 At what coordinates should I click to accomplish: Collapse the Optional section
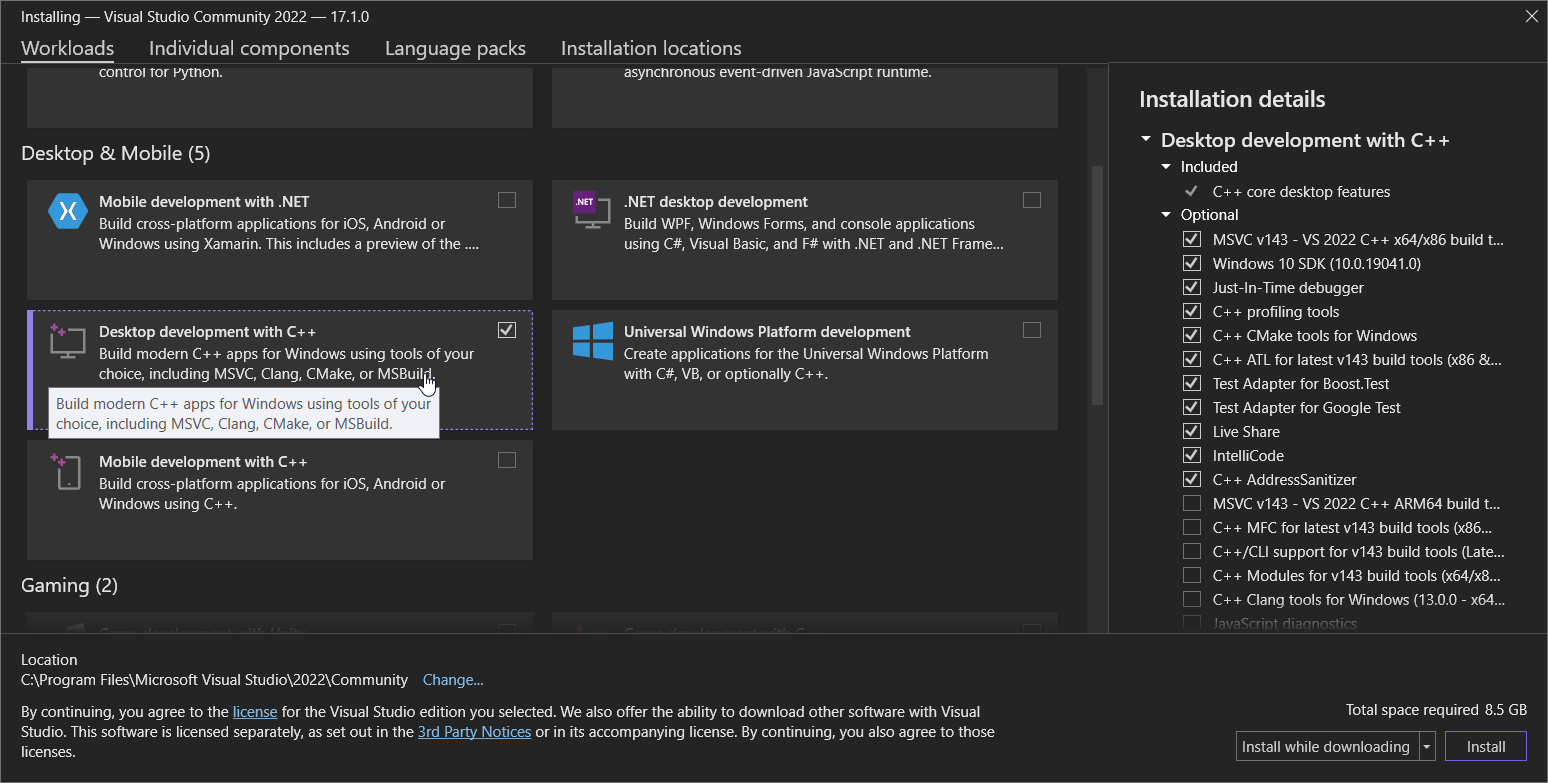1166,215
